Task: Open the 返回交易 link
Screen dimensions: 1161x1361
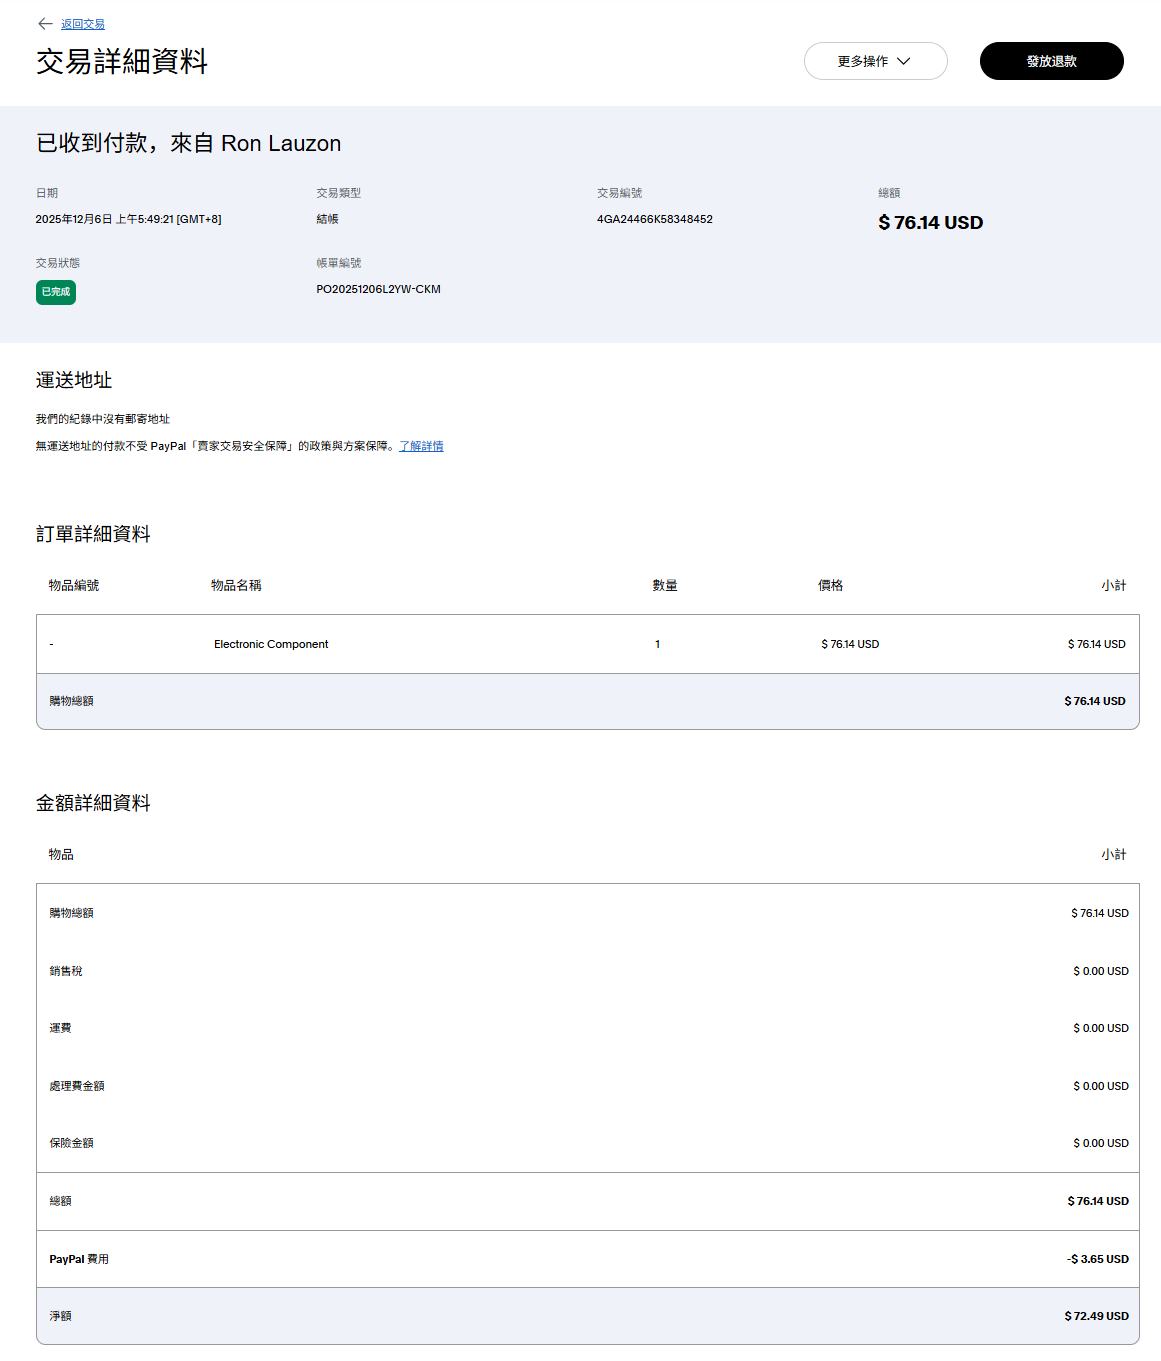Action: pos(83,24)
